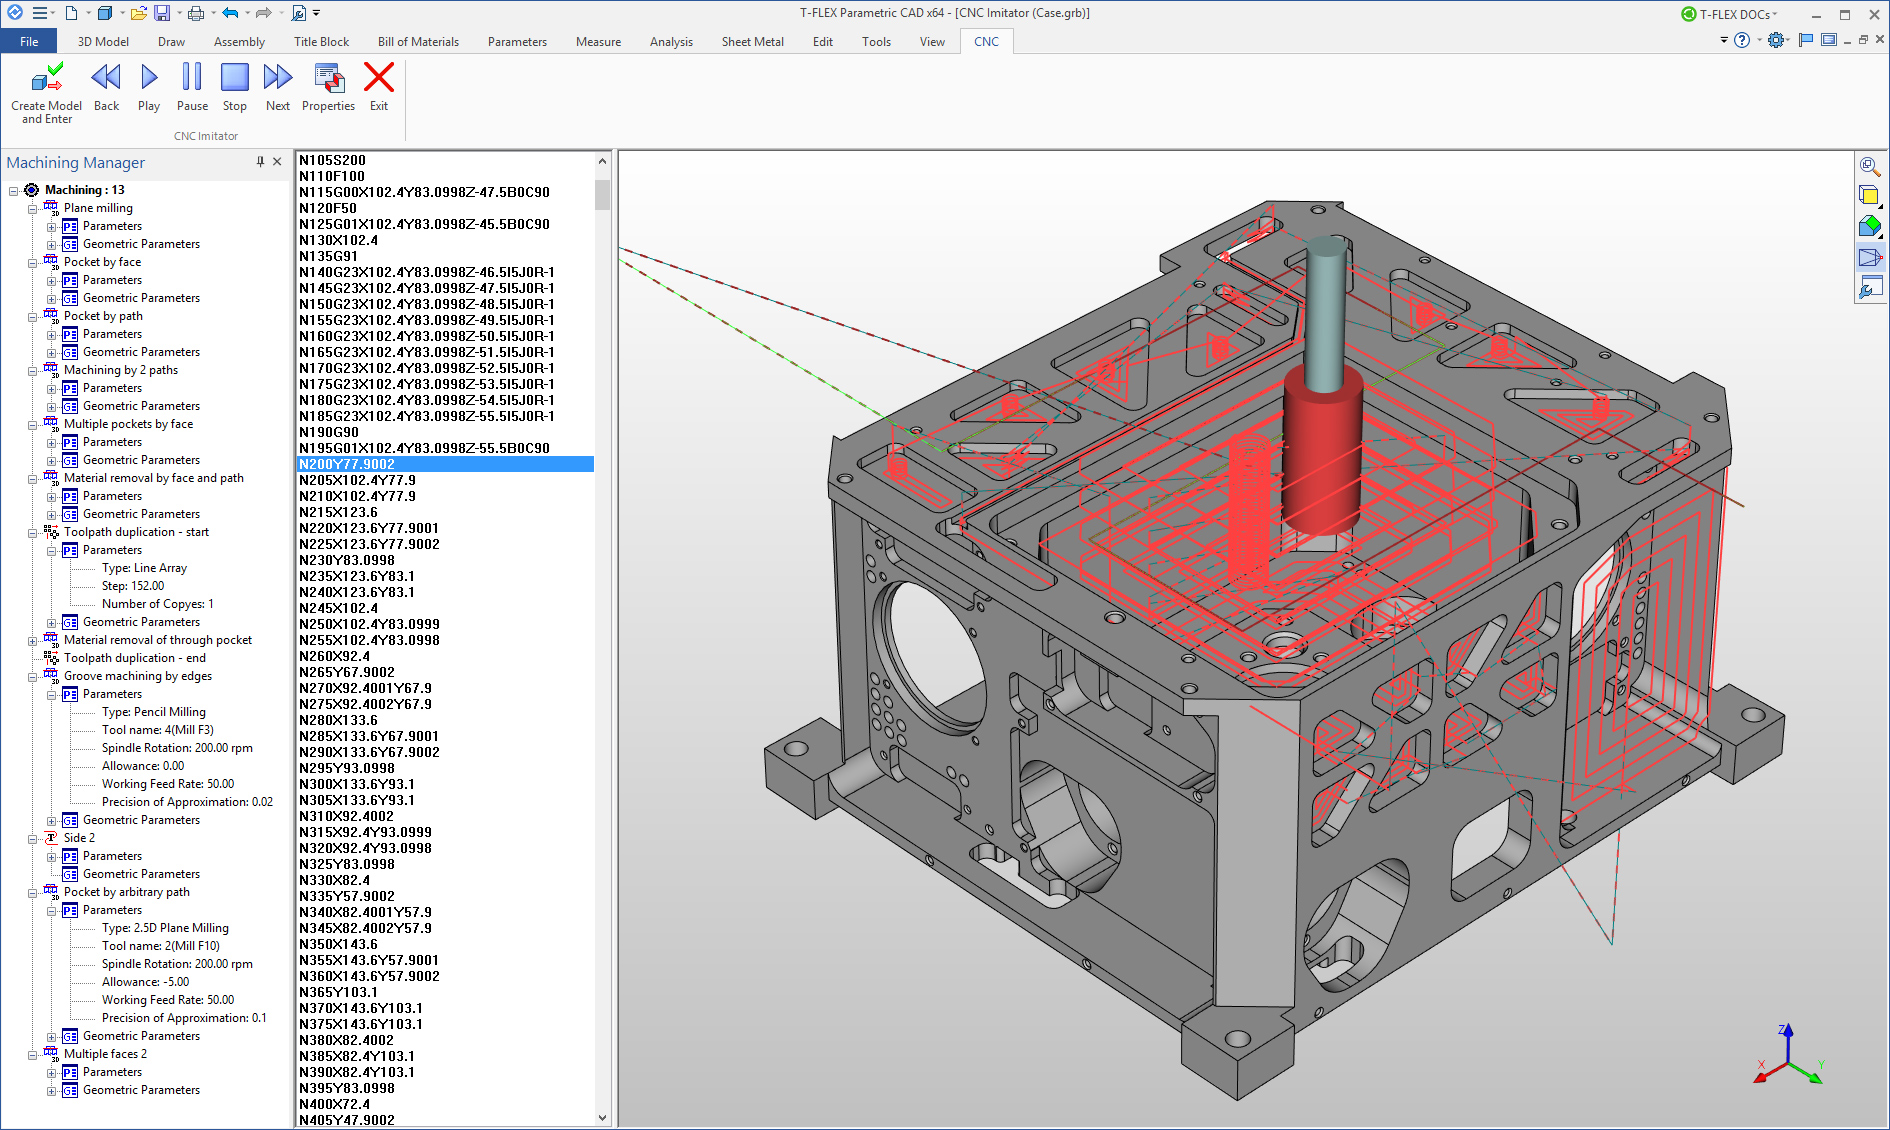Click the Print icon in toolbar
This screenshot has height=1130, width=1890.
[196, 13]
